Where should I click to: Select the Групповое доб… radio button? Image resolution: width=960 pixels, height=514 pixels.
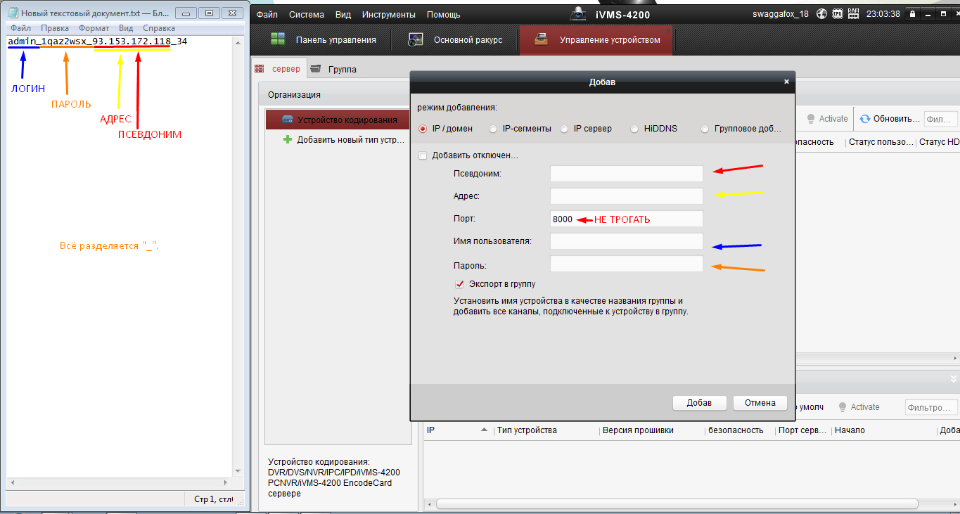705,129
